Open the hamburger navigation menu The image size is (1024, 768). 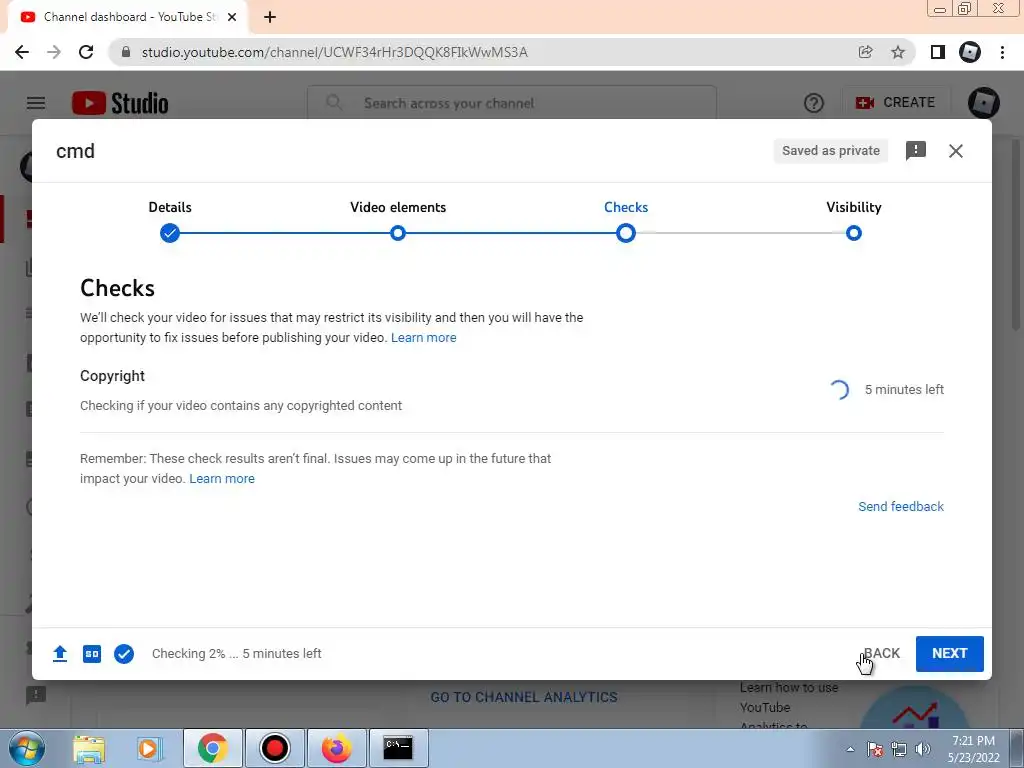coord(36,103)
